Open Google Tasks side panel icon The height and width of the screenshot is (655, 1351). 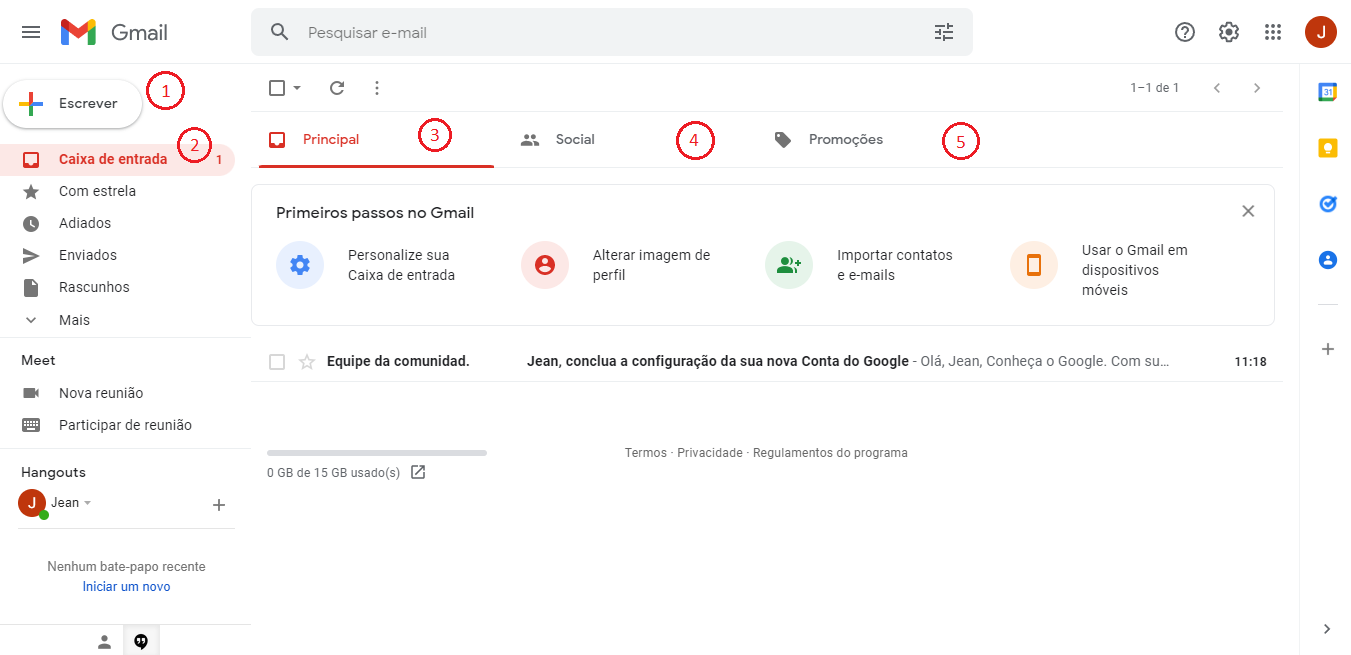(x=1328, y=204)
